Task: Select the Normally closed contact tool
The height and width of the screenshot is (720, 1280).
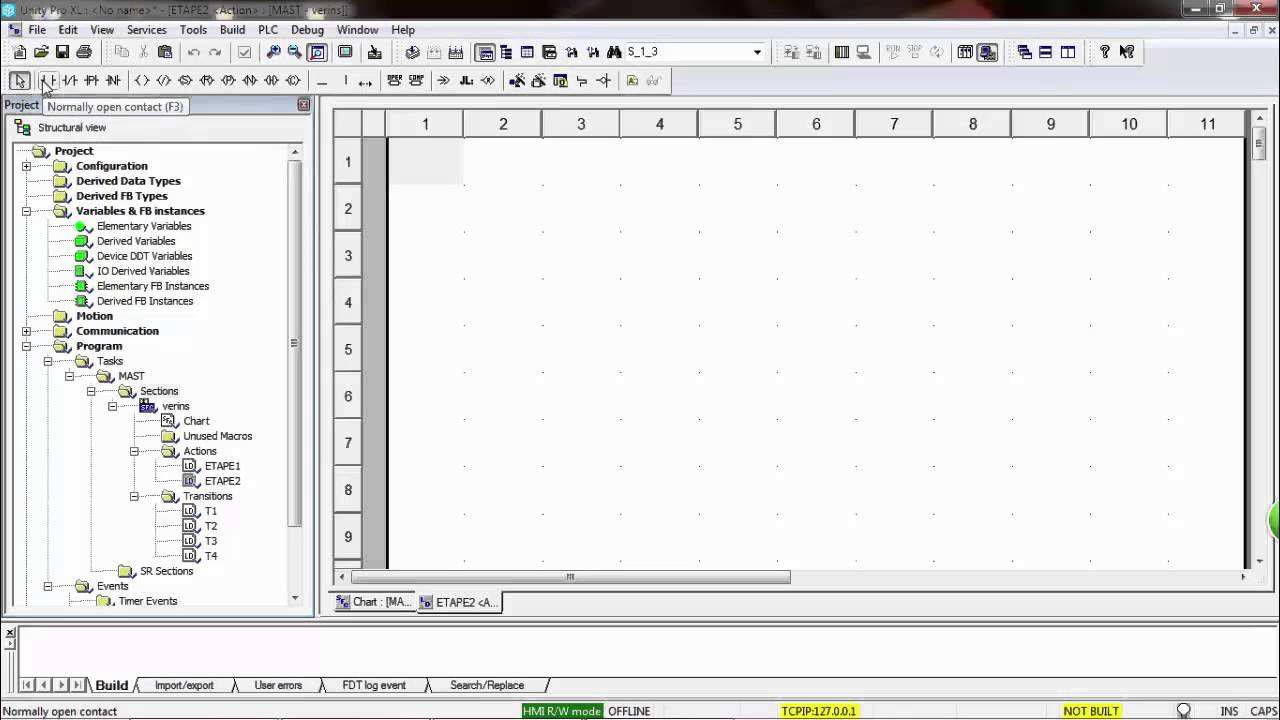Action: (69, 81)
